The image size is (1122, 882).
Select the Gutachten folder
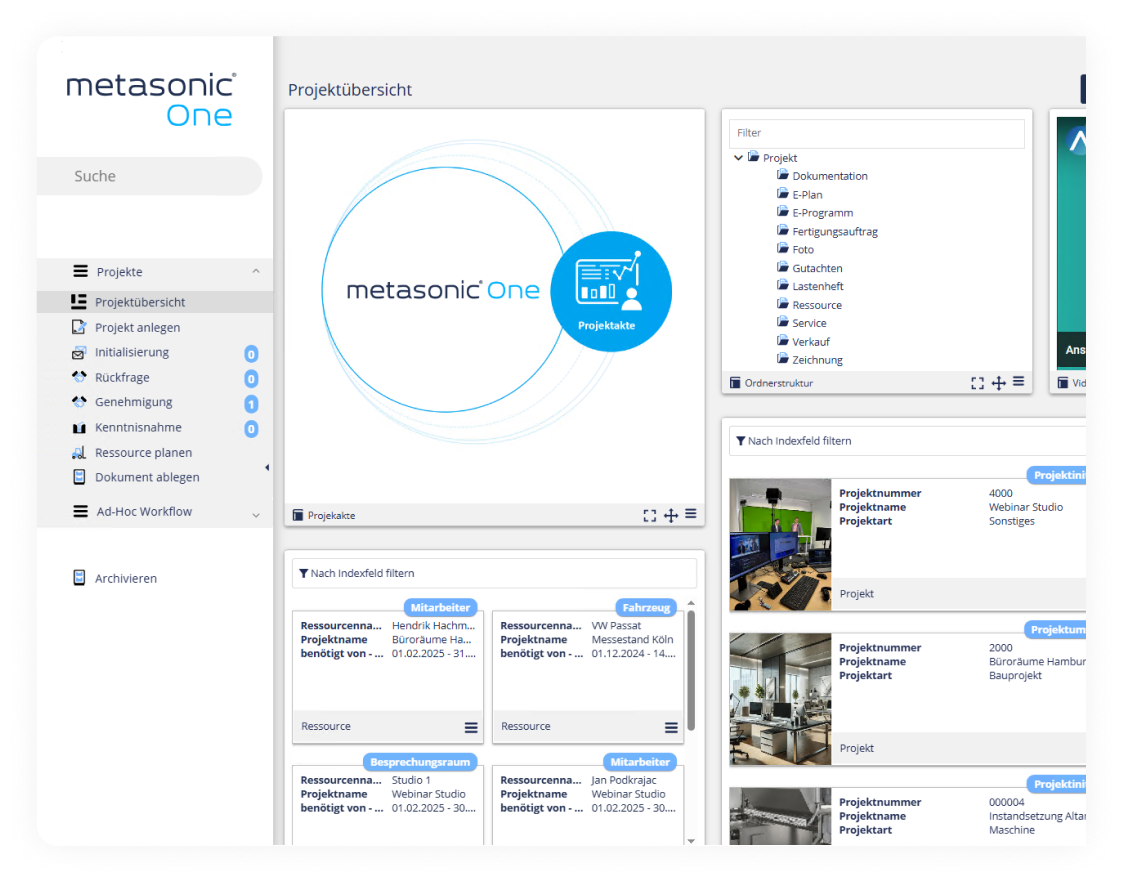(x=817, y=268)
